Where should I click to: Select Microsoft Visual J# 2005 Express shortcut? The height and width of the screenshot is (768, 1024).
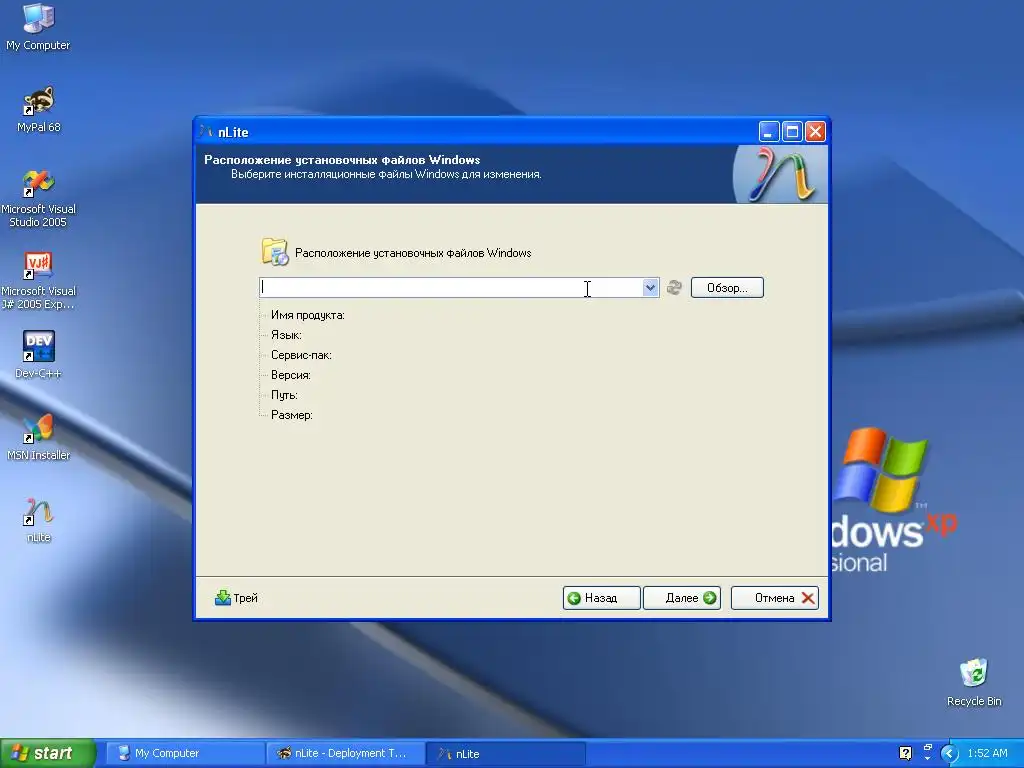pyautogui.click(x=38, y=281)
